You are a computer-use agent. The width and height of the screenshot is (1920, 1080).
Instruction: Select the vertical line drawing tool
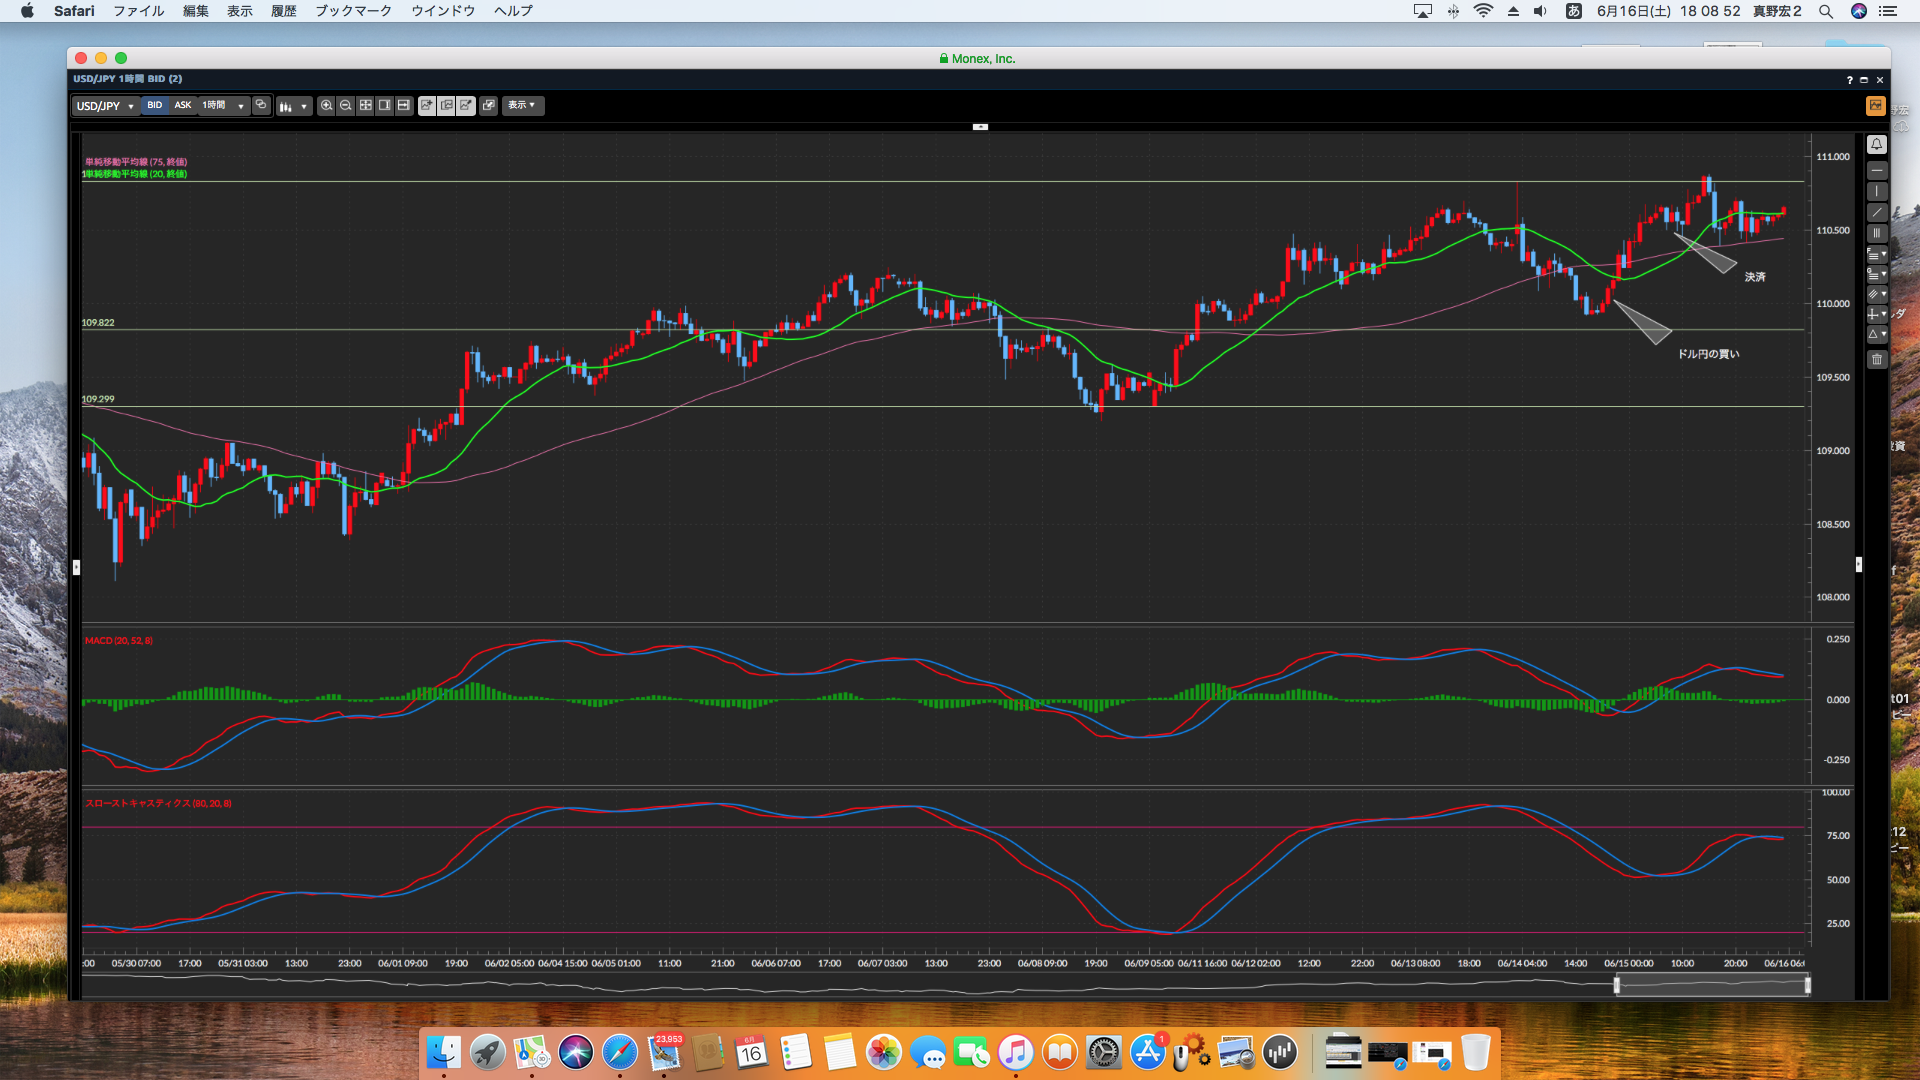(1877, 192)
